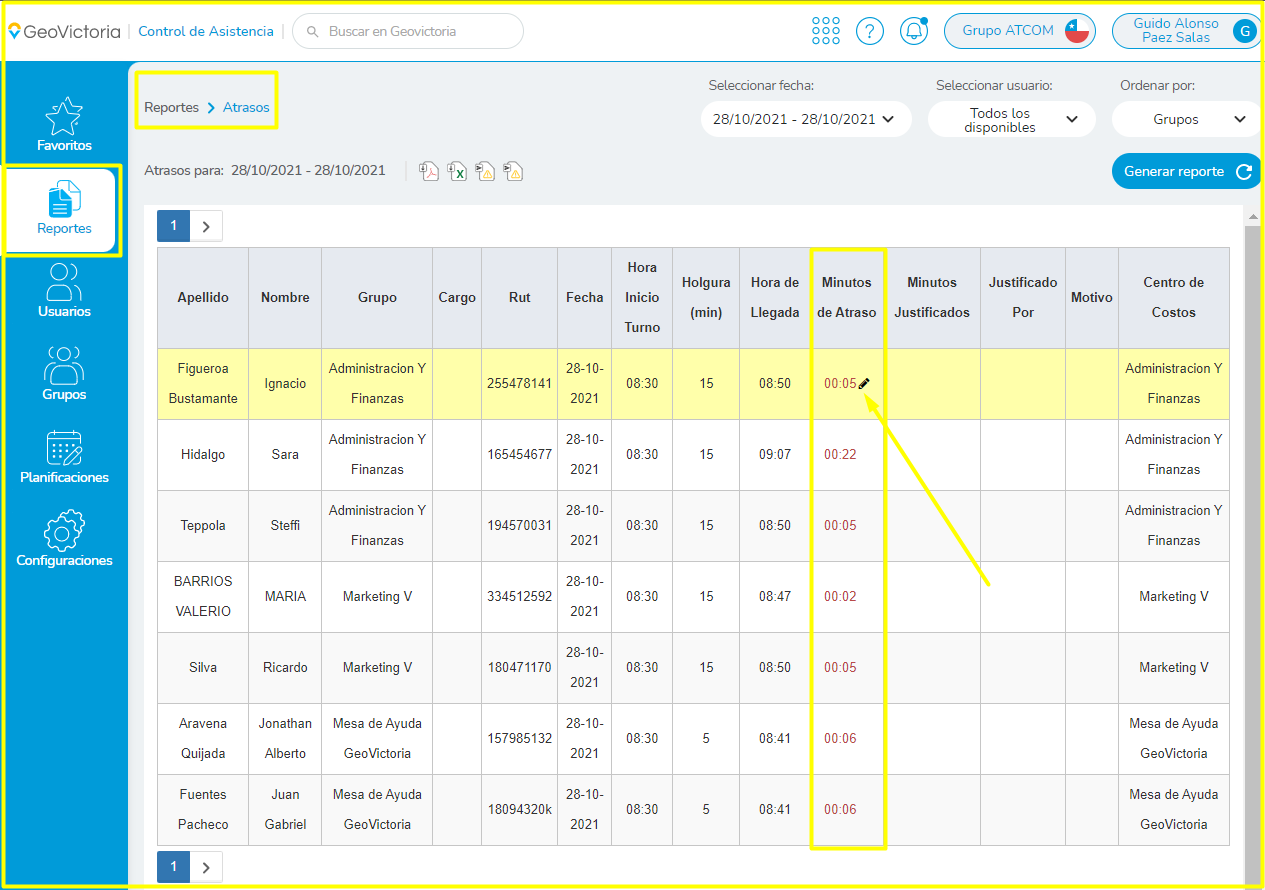
Task: Expand the date range dropdown
Action: tap(806, 119)
